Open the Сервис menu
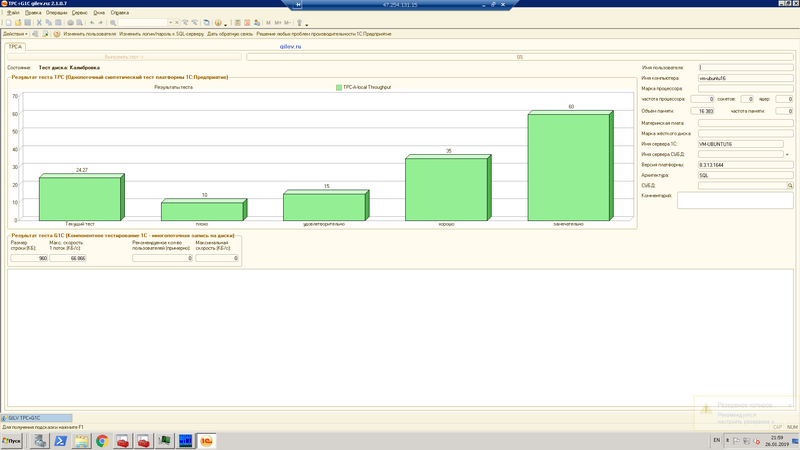Image resolution: width=800 pixels, height=450 pixels. (80, 12)
